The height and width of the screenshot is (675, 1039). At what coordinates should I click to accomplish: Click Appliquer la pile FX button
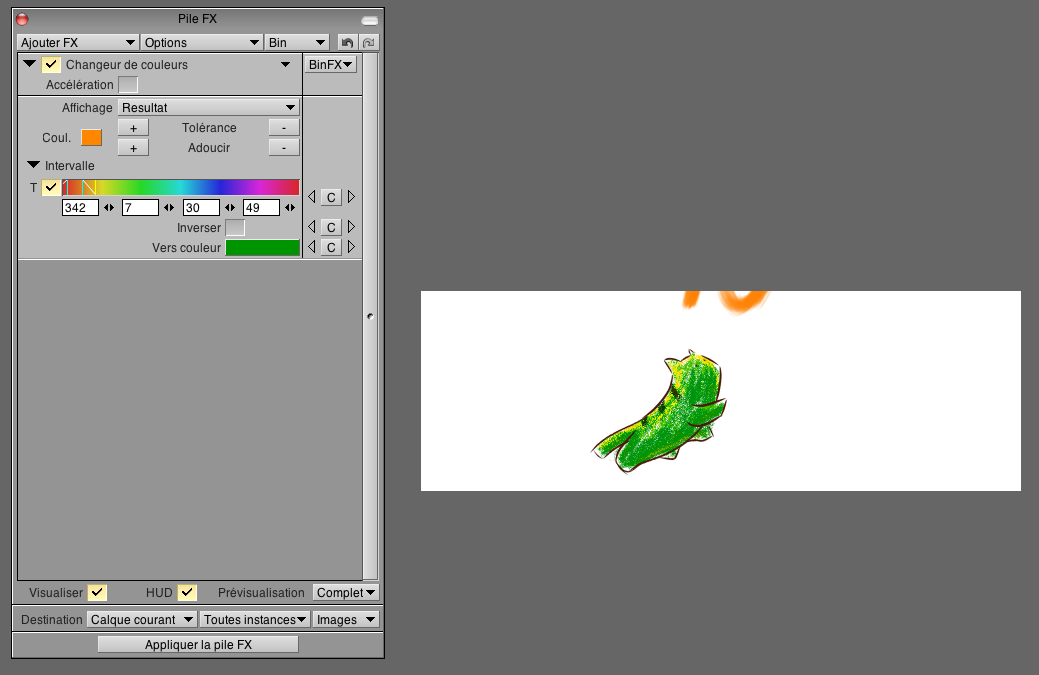[198, 644]
